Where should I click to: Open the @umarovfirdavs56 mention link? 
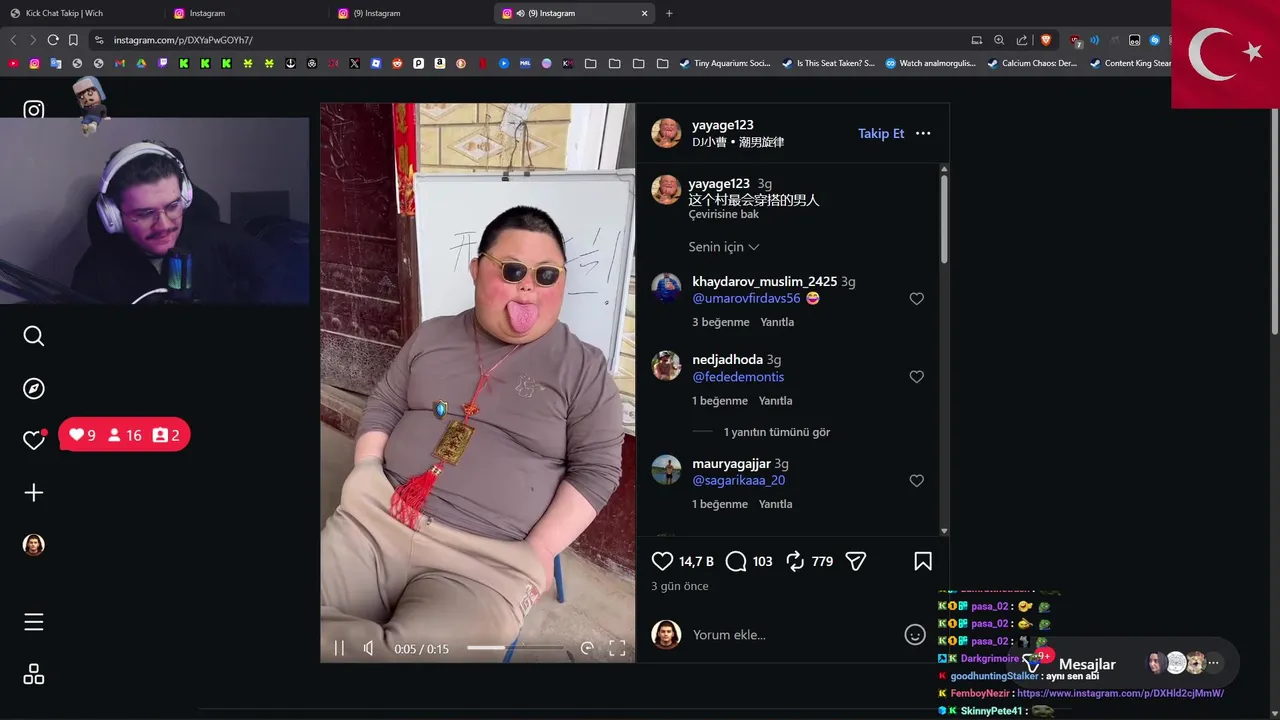coord(746,299)
